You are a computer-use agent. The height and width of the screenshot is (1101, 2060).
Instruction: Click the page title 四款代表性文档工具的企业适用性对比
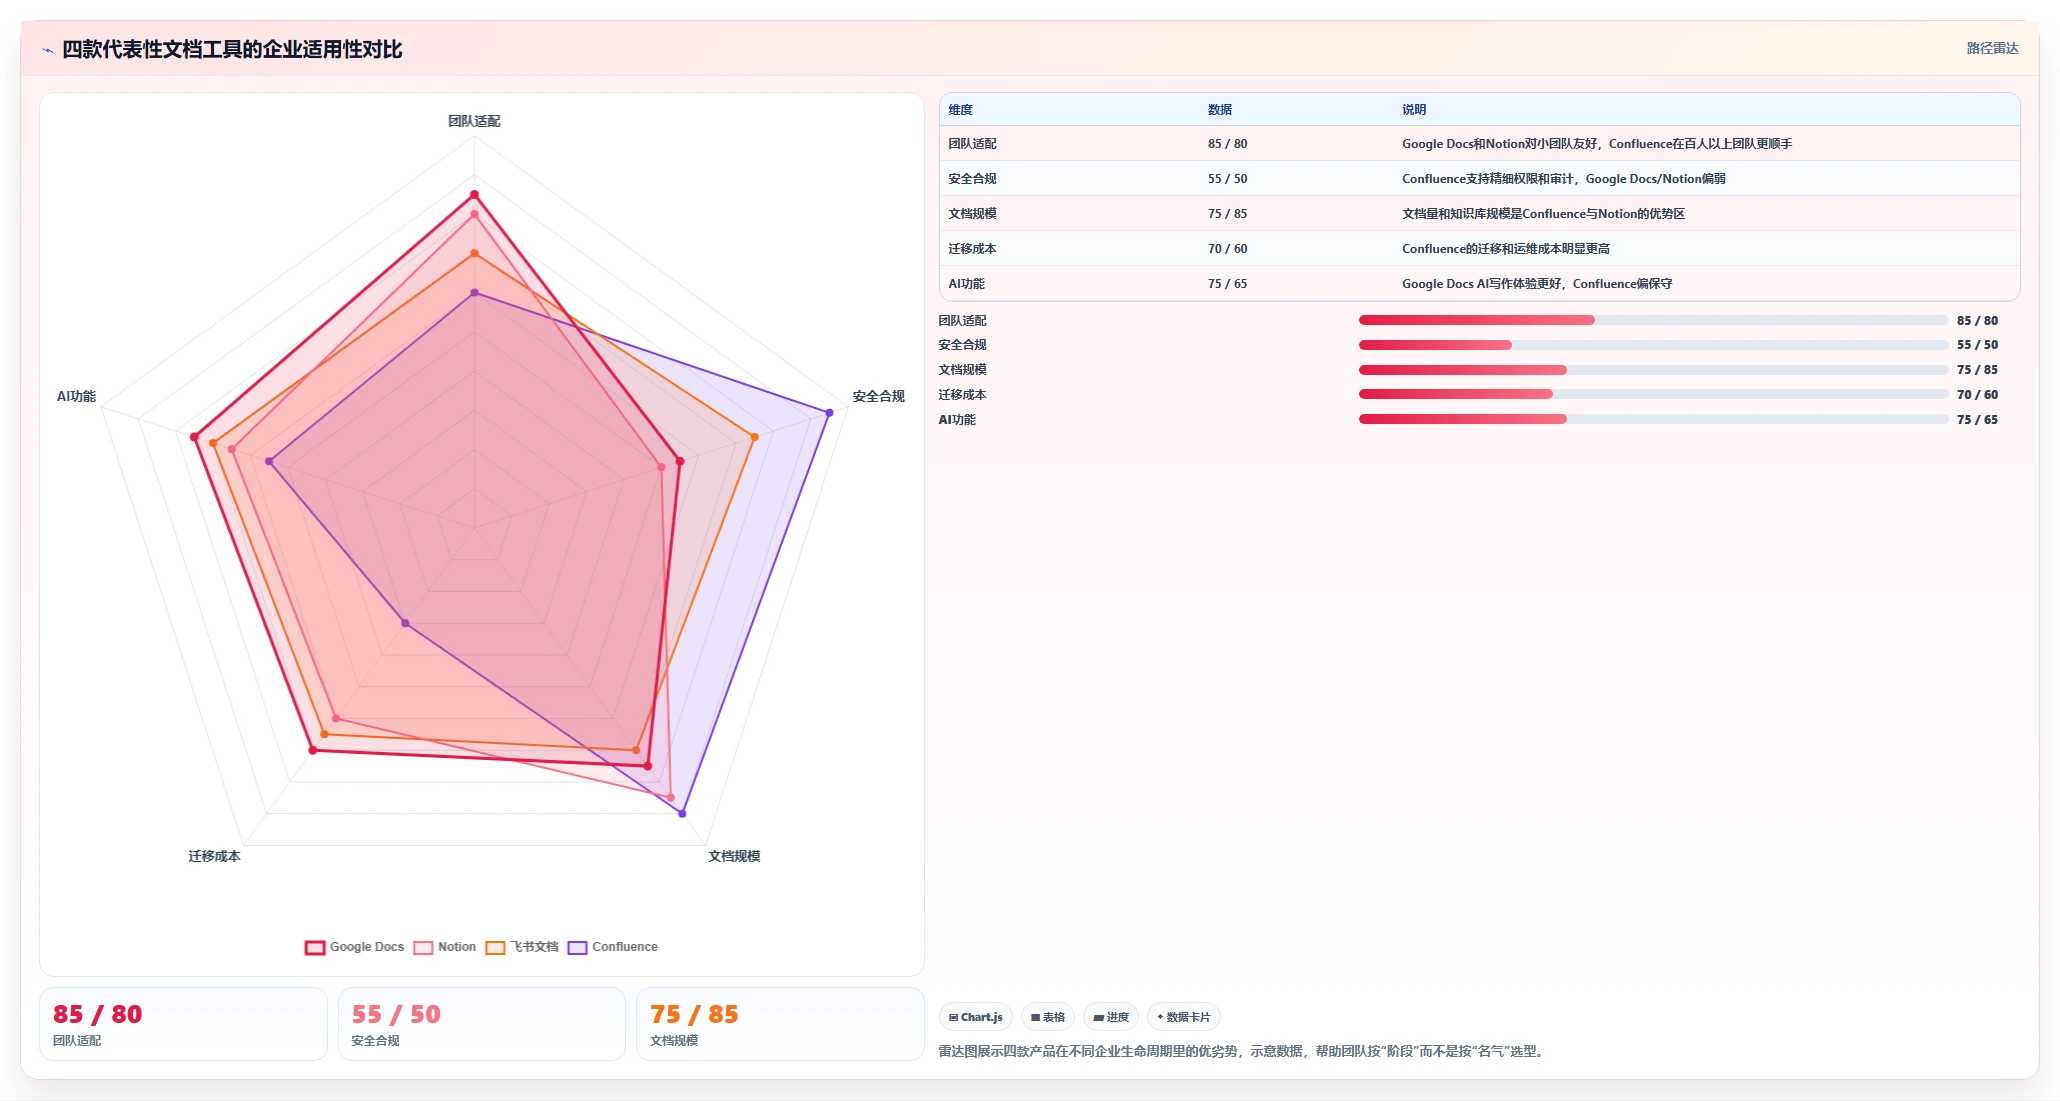232,50
